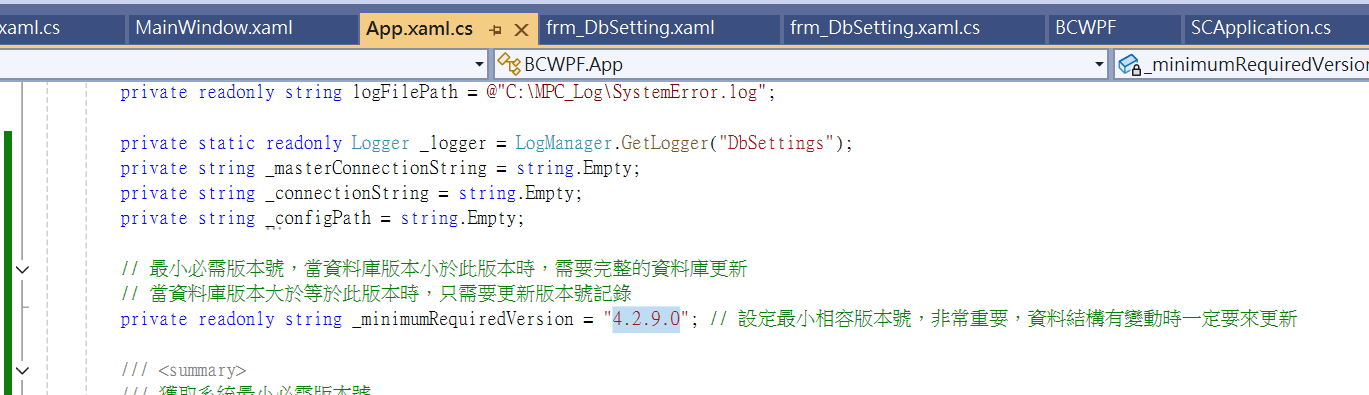Click the first comment line 最小必需版本號
Image resolution: width=1369 pixels, height=395 pixels.
point(433,269)
